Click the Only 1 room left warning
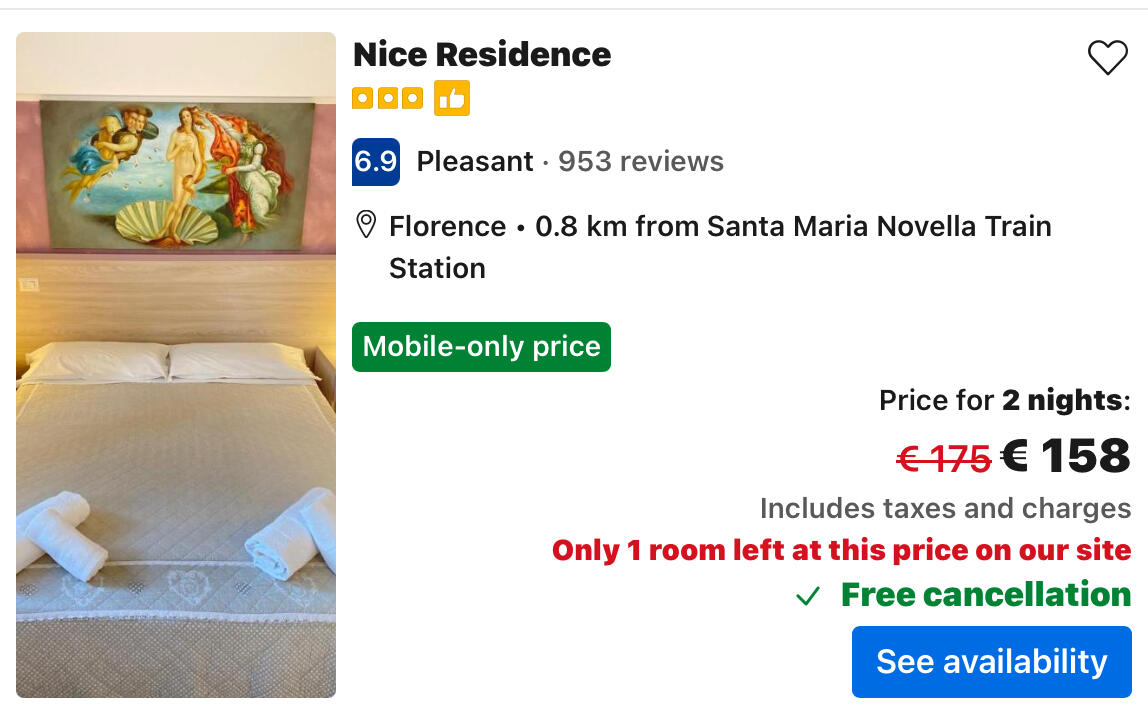 pyautogui.click(x=841, y=550)
